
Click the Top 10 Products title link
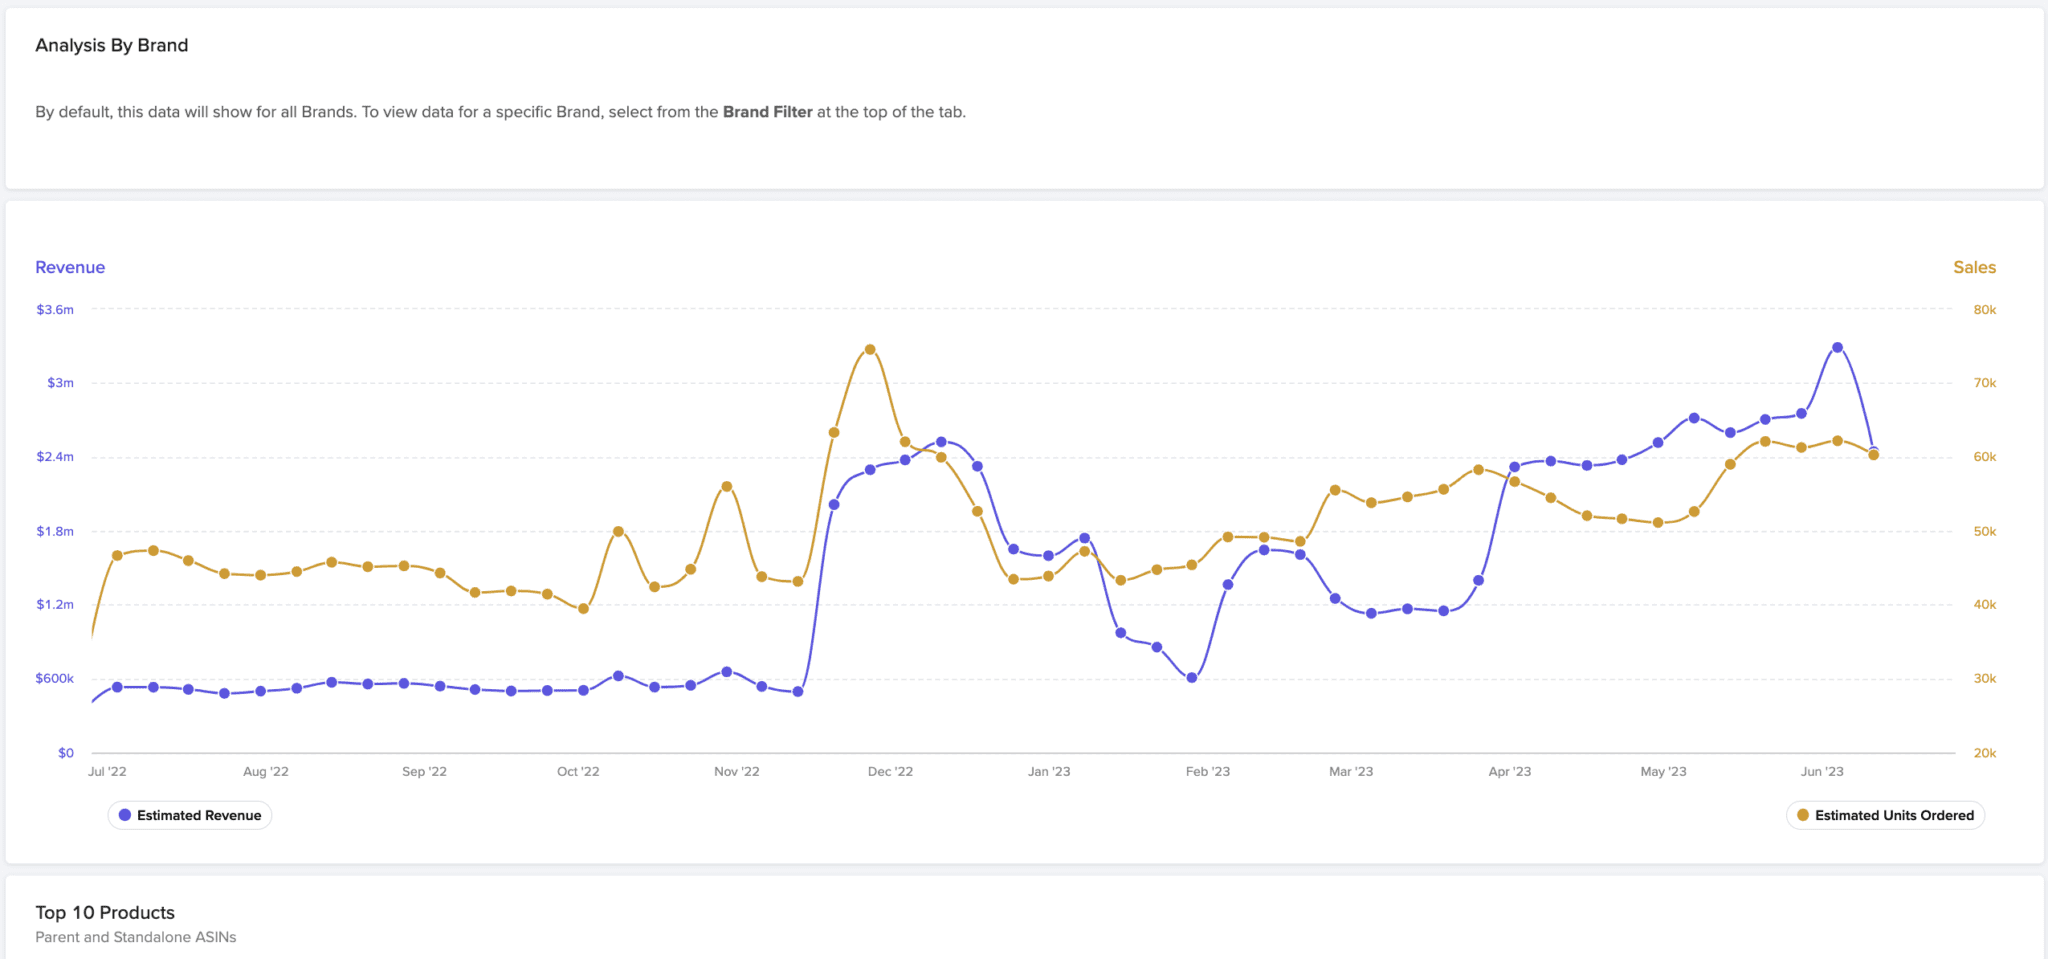104,912
